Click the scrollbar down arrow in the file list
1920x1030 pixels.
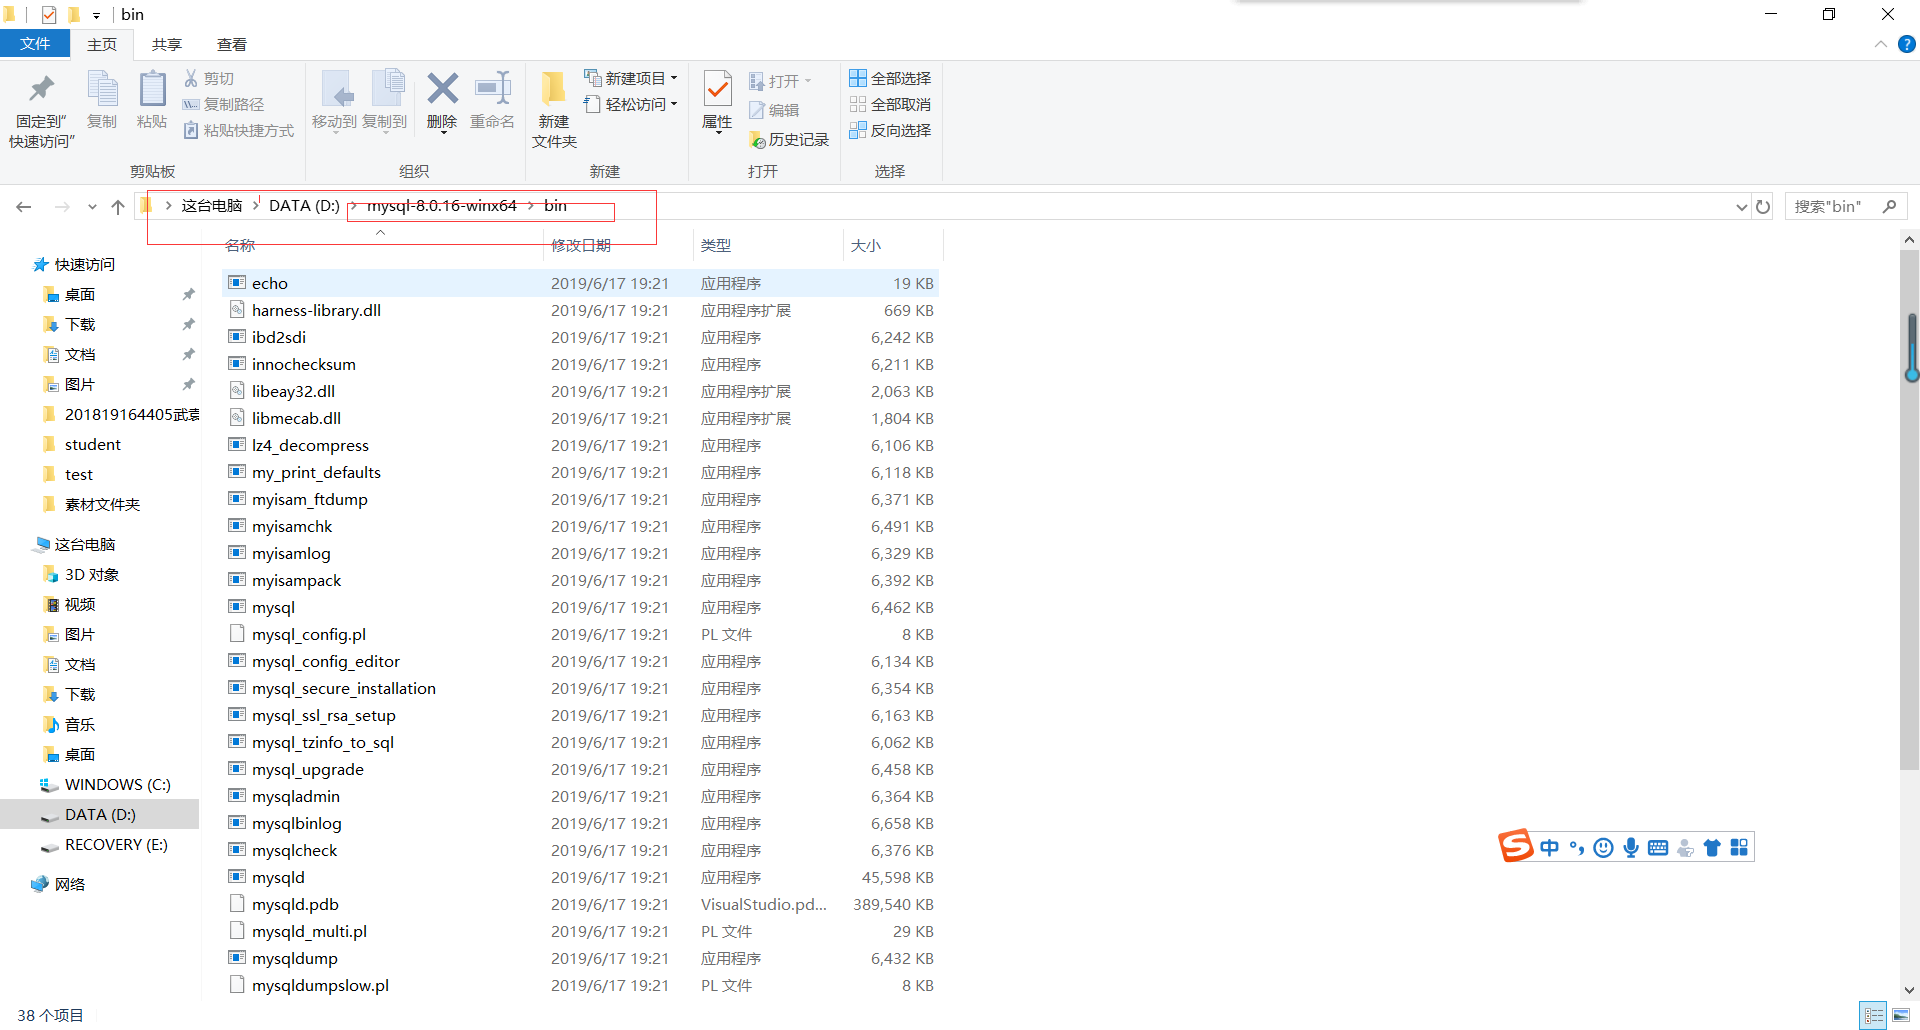coord(1910,990)
